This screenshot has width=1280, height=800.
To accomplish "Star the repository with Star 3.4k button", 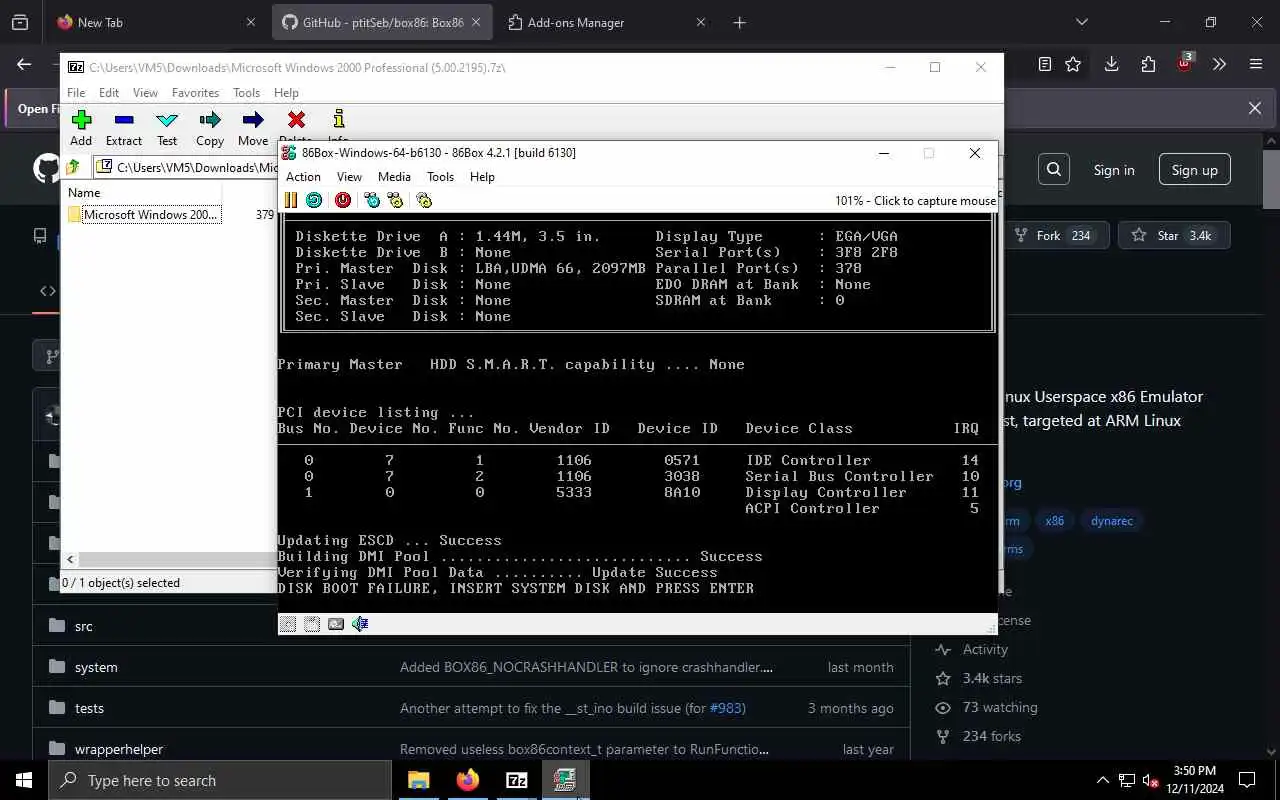I will pos(1174,236).
